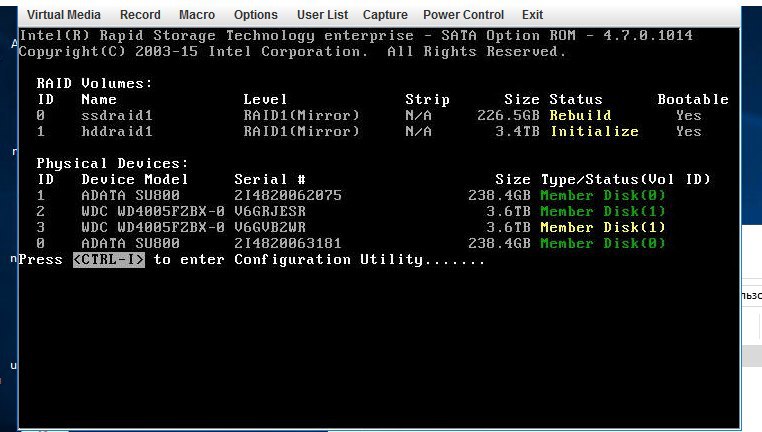This screenshot has height=432, width=762.
Task: Open the Virtual Media menu
Action: (x=64, y=15)
